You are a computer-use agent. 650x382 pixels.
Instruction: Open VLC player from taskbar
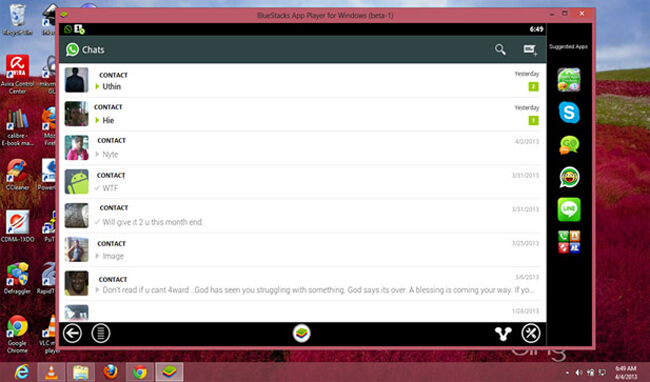tap(51, 372)
